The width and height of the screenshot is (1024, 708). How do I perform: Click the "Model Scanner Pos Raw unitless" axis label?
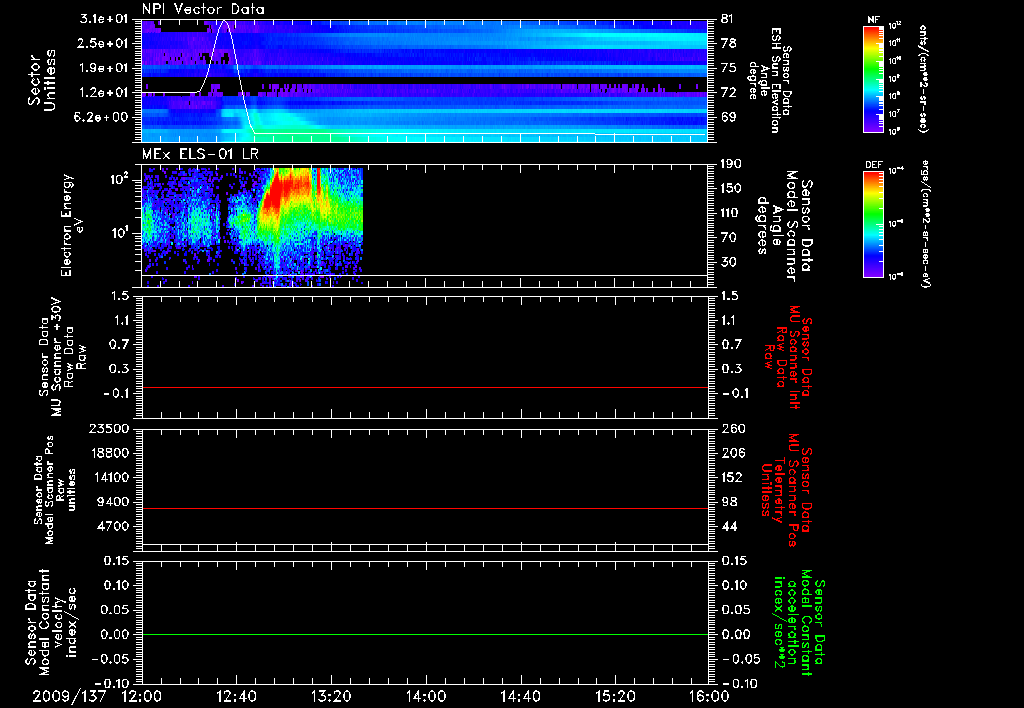pos(53,490)
